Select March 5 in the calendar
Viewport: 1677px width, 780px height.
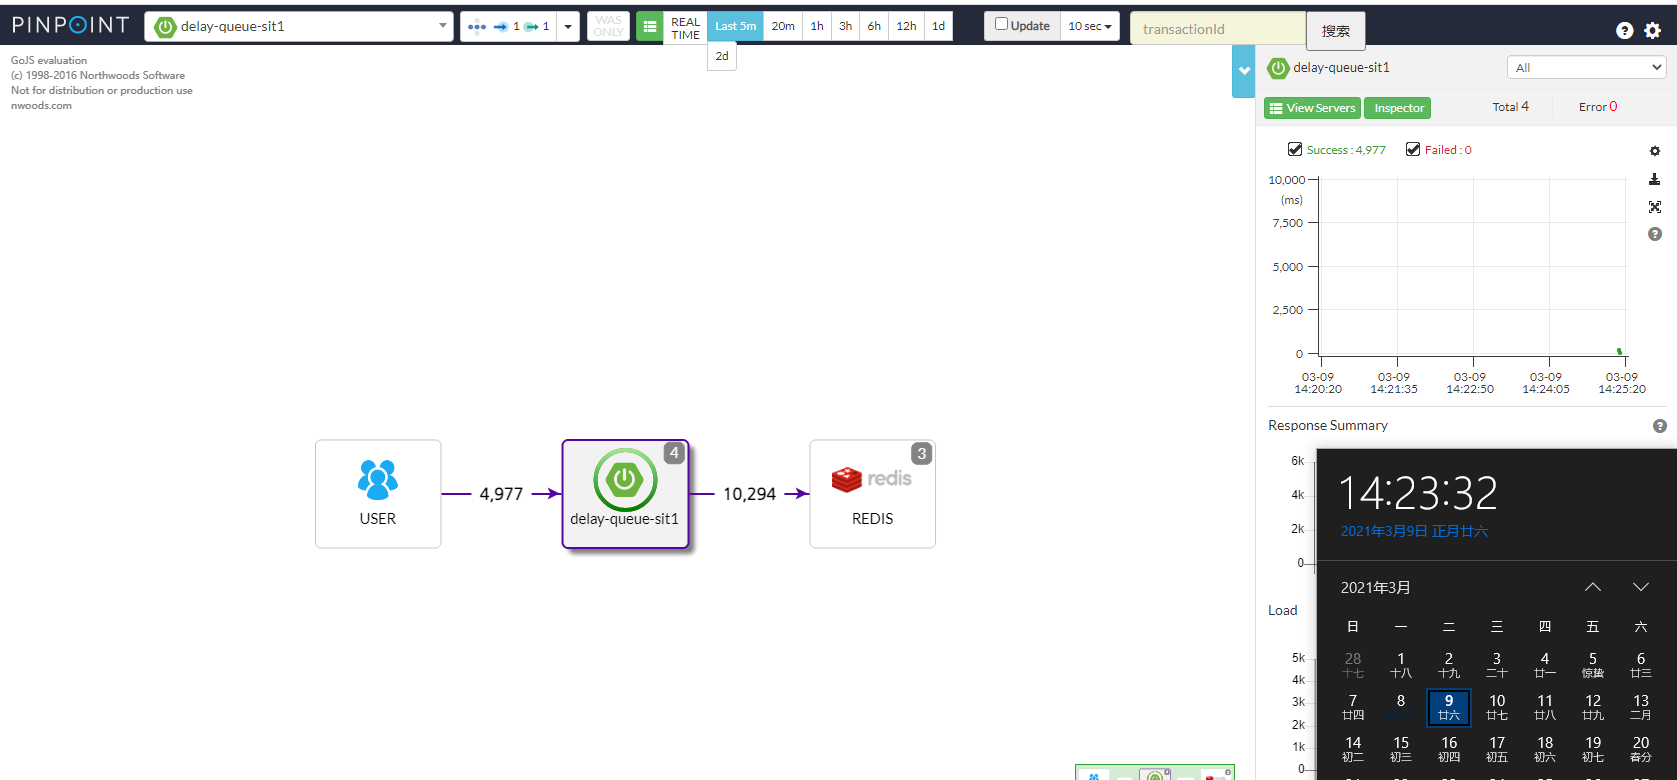pos(1593,665)
